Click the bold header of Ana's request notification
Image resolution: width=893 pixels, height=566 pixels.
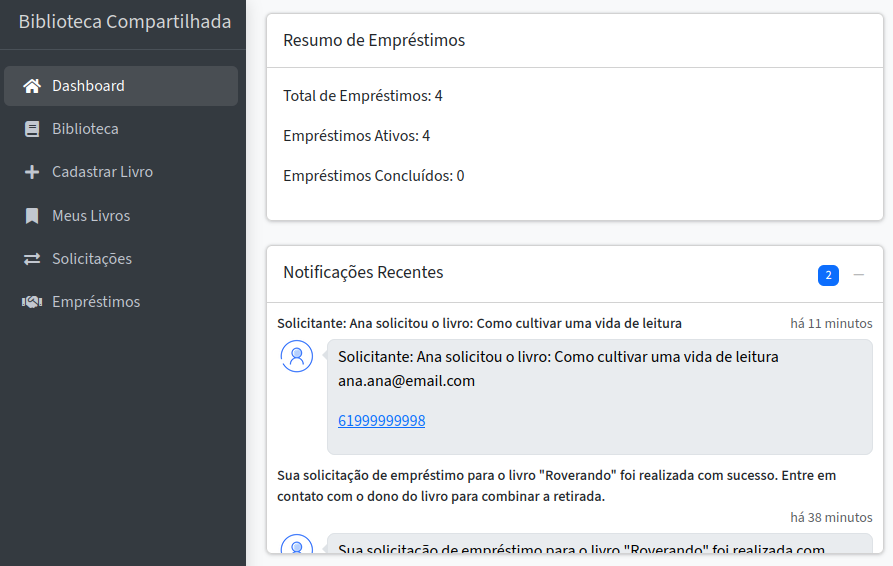click(479, 323)
